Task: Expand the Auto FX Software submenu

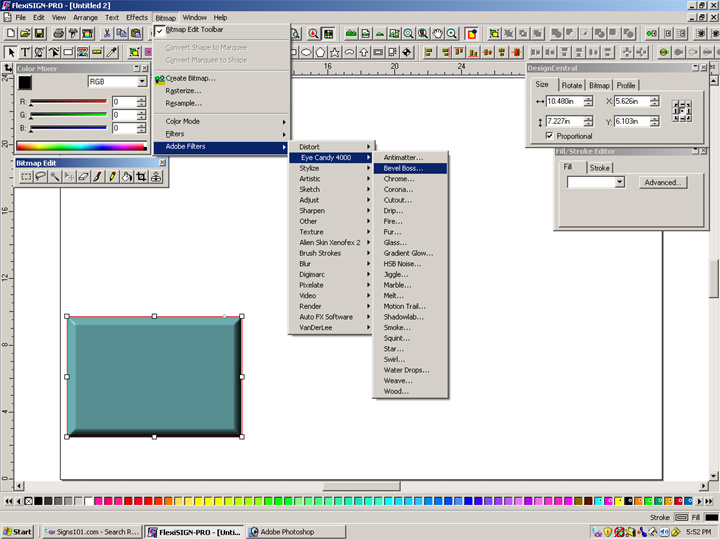Action: tap(331, 317)
